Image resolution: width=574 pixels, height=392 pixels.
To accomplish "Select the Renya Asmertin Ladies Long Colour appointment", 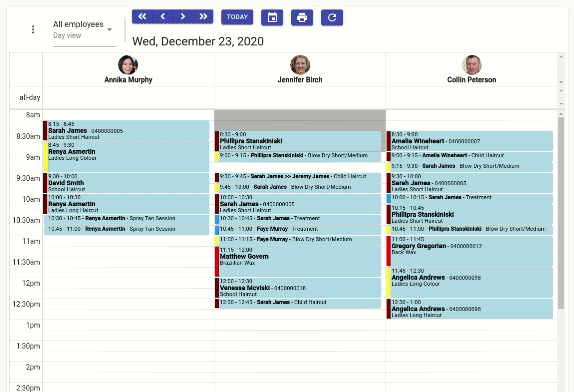I will point(126,157).
